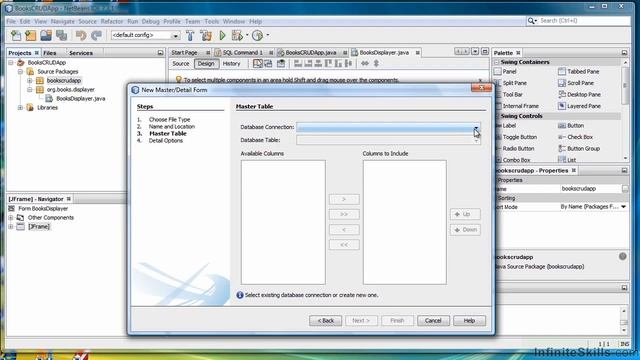
Task: Click the Cancel button in wizard
Action: [433, 321]
